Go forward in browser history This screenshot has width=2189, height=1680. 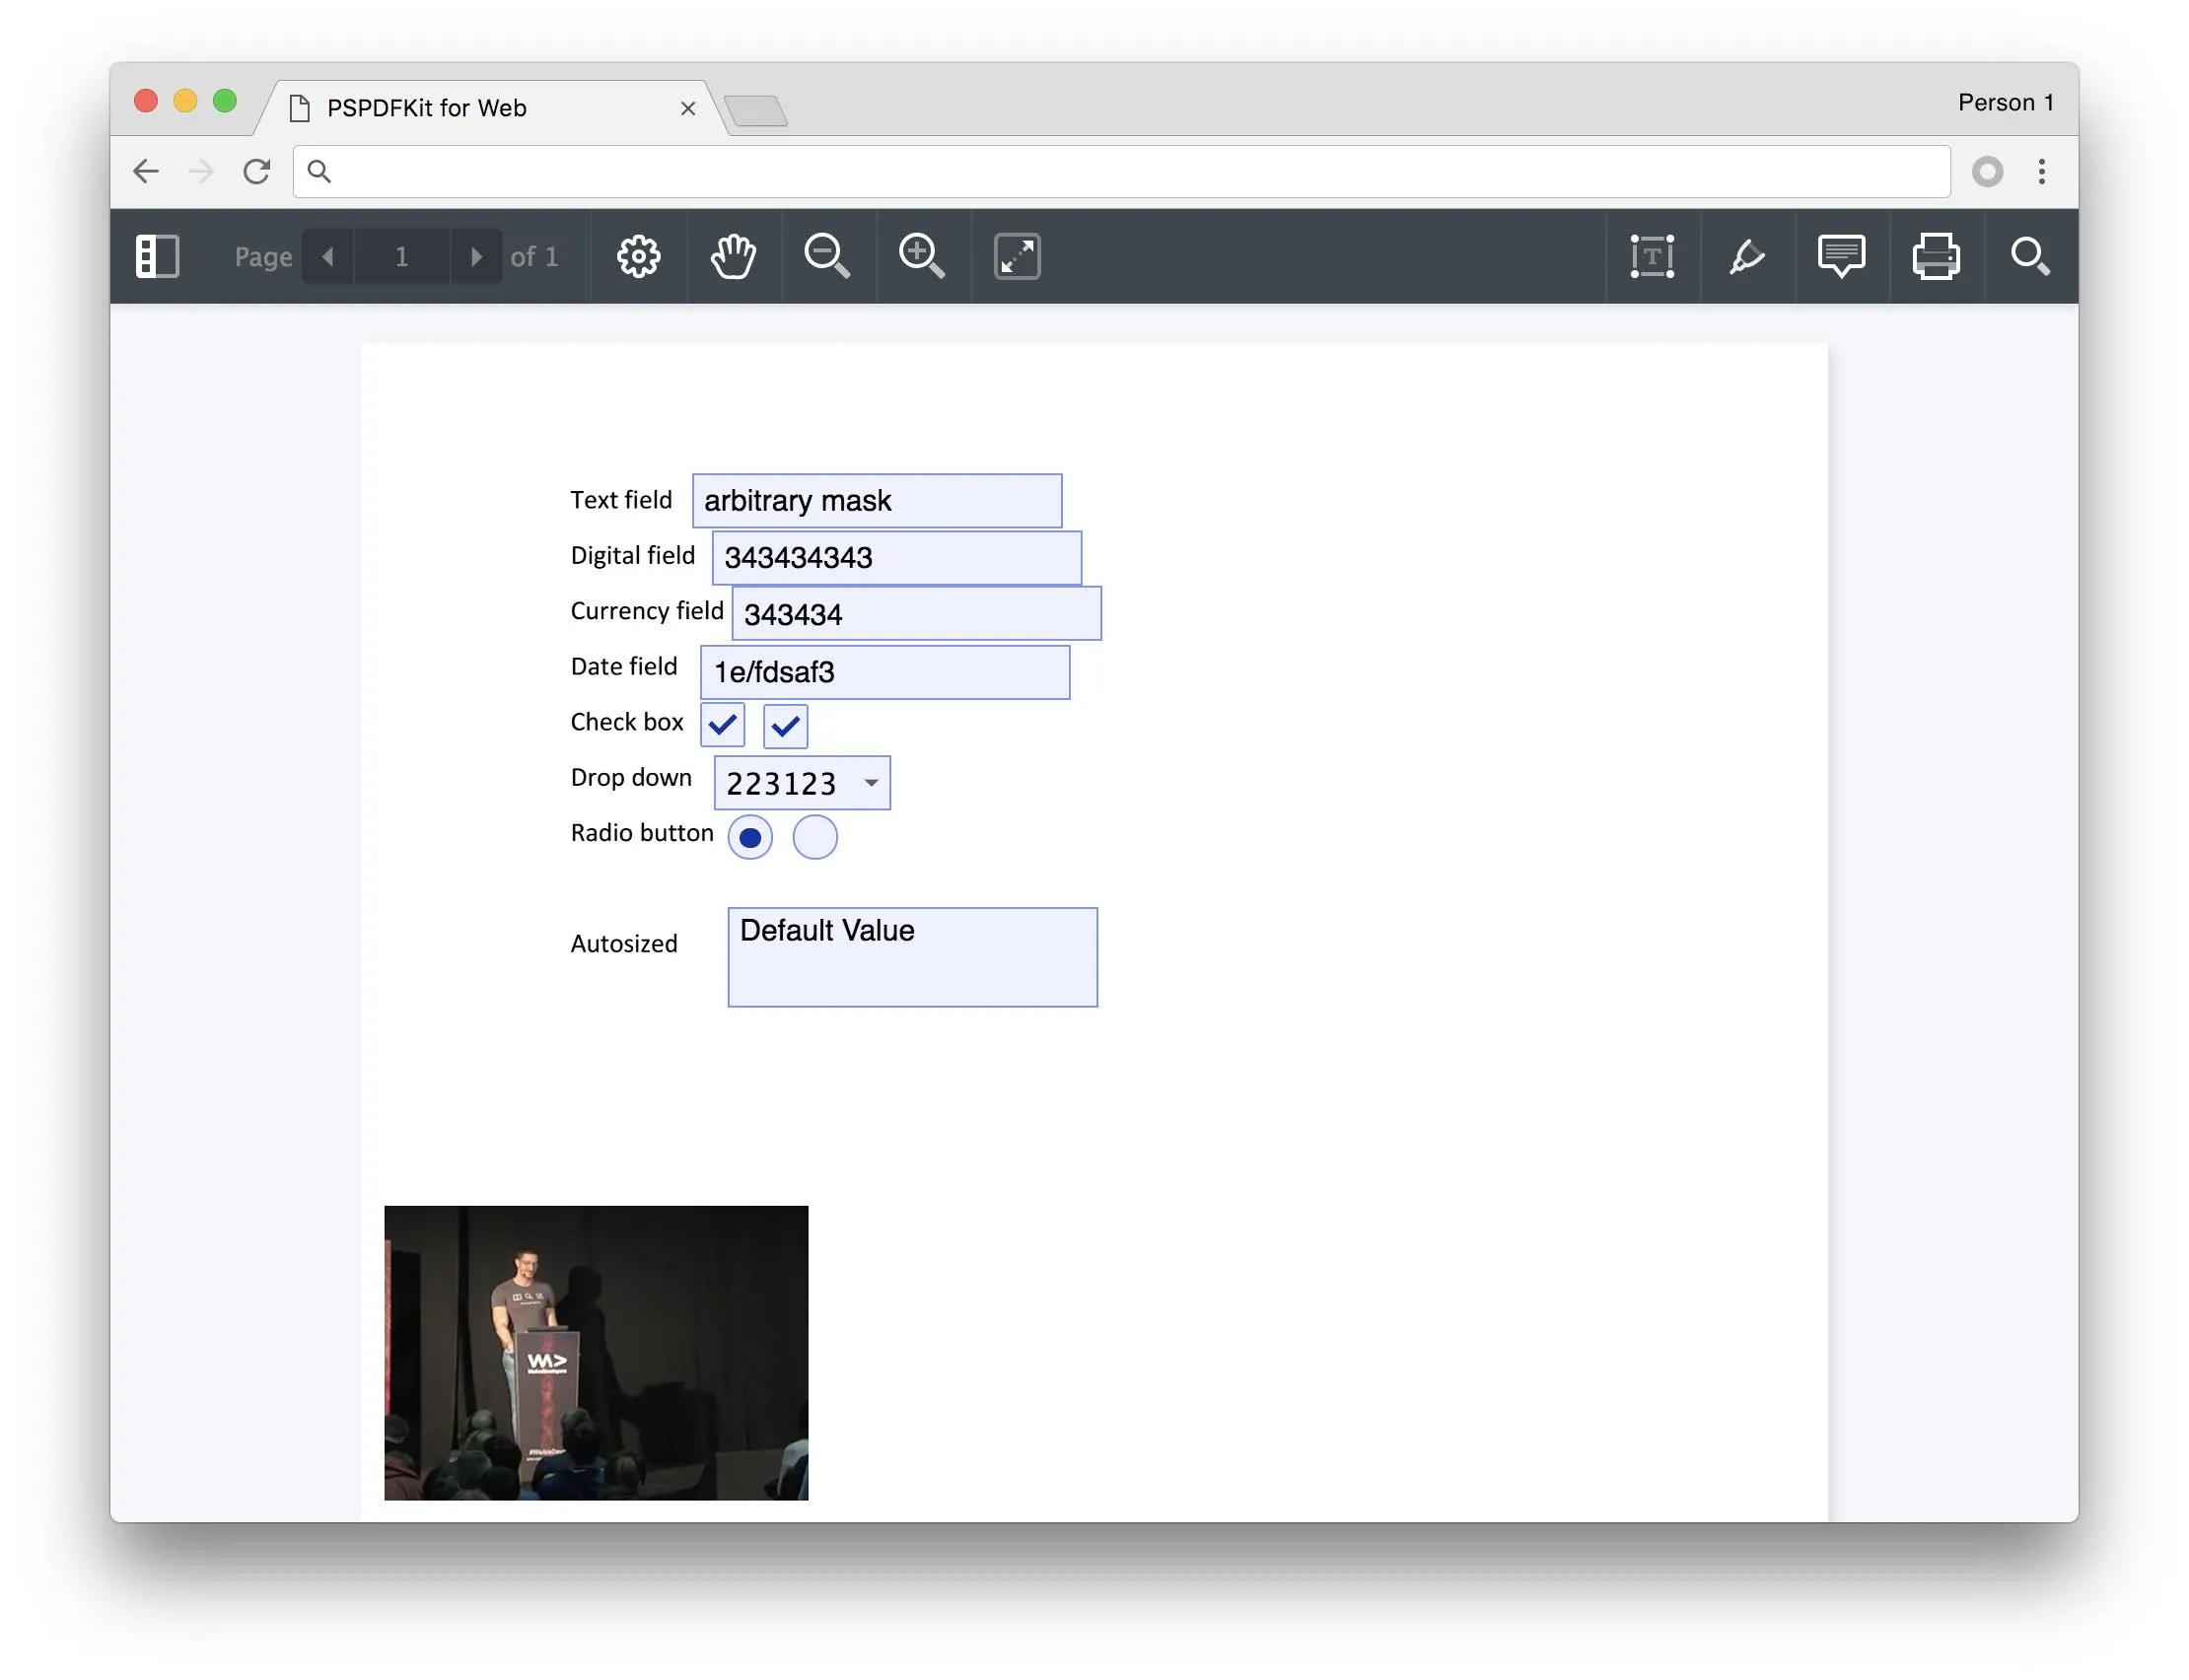pyautogui.click(x=201, y=171)
